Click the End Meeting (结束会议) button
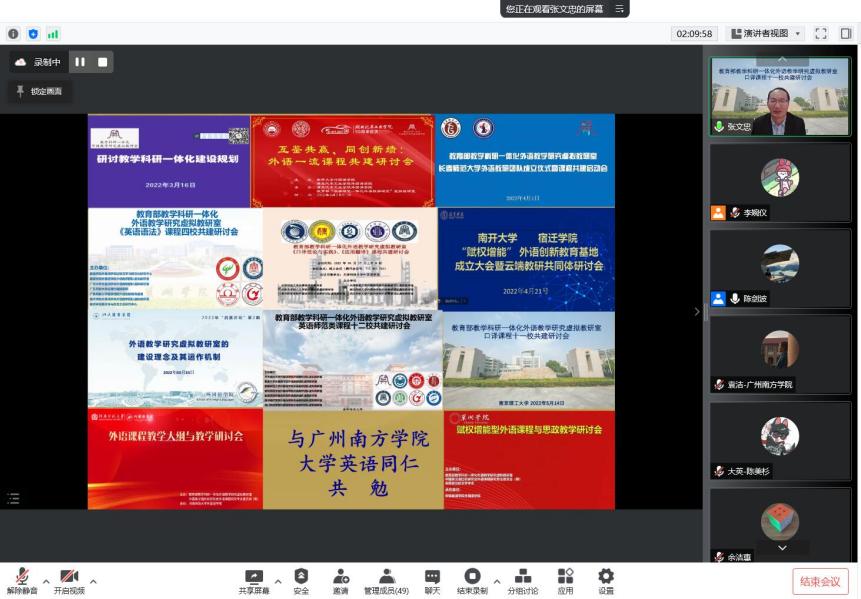Screen dimensions: 861x599 point(820,581)
